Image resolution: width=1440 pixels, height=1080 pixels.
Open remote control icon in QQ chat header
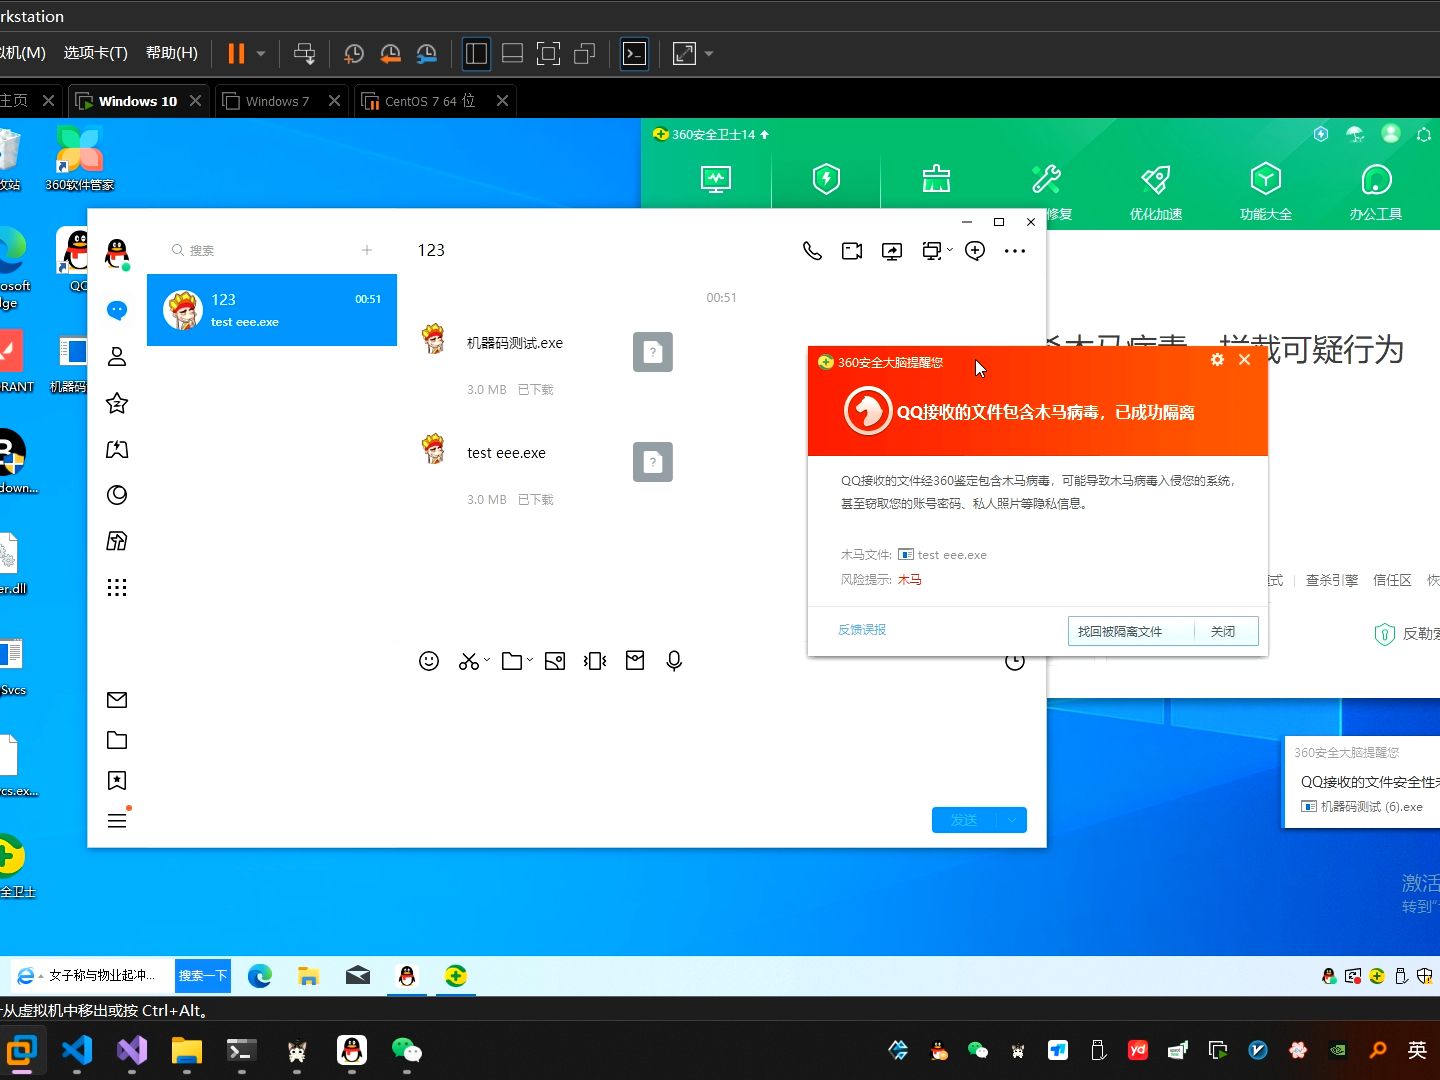click(x=931, y=251)
